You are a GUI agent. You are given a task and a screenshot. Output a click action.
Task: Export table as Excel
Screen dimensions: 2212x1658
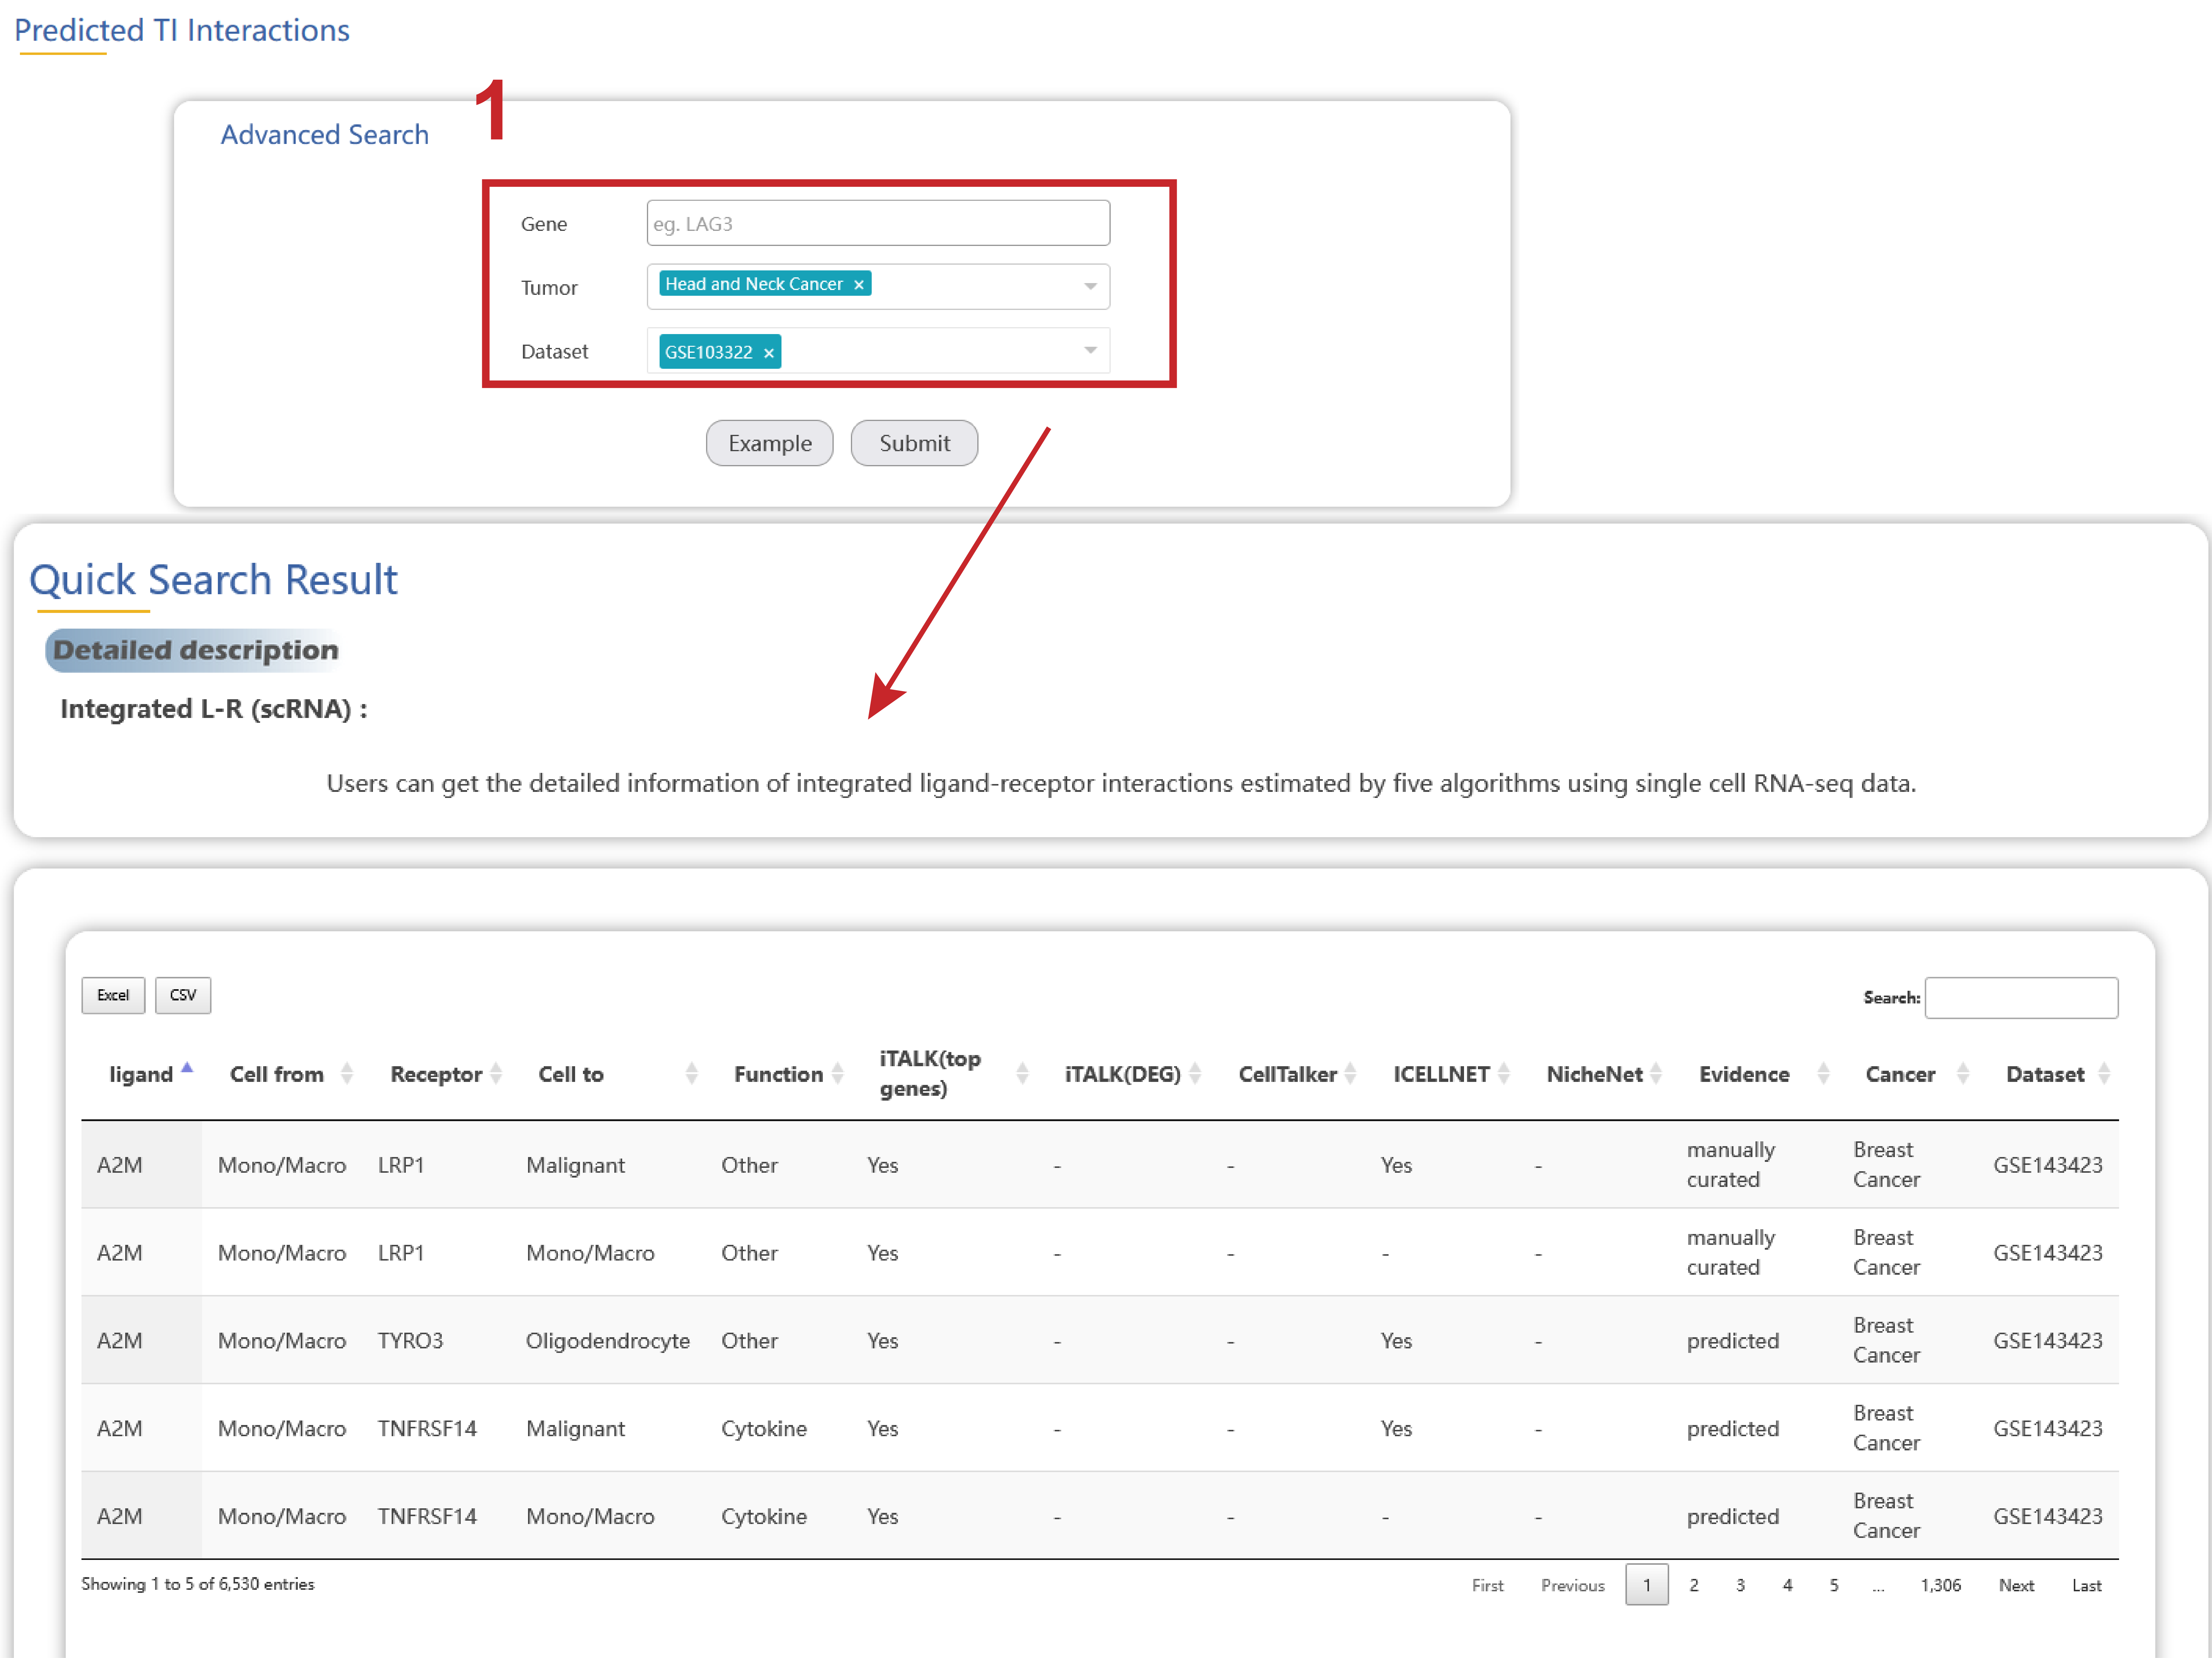[113, 995]
